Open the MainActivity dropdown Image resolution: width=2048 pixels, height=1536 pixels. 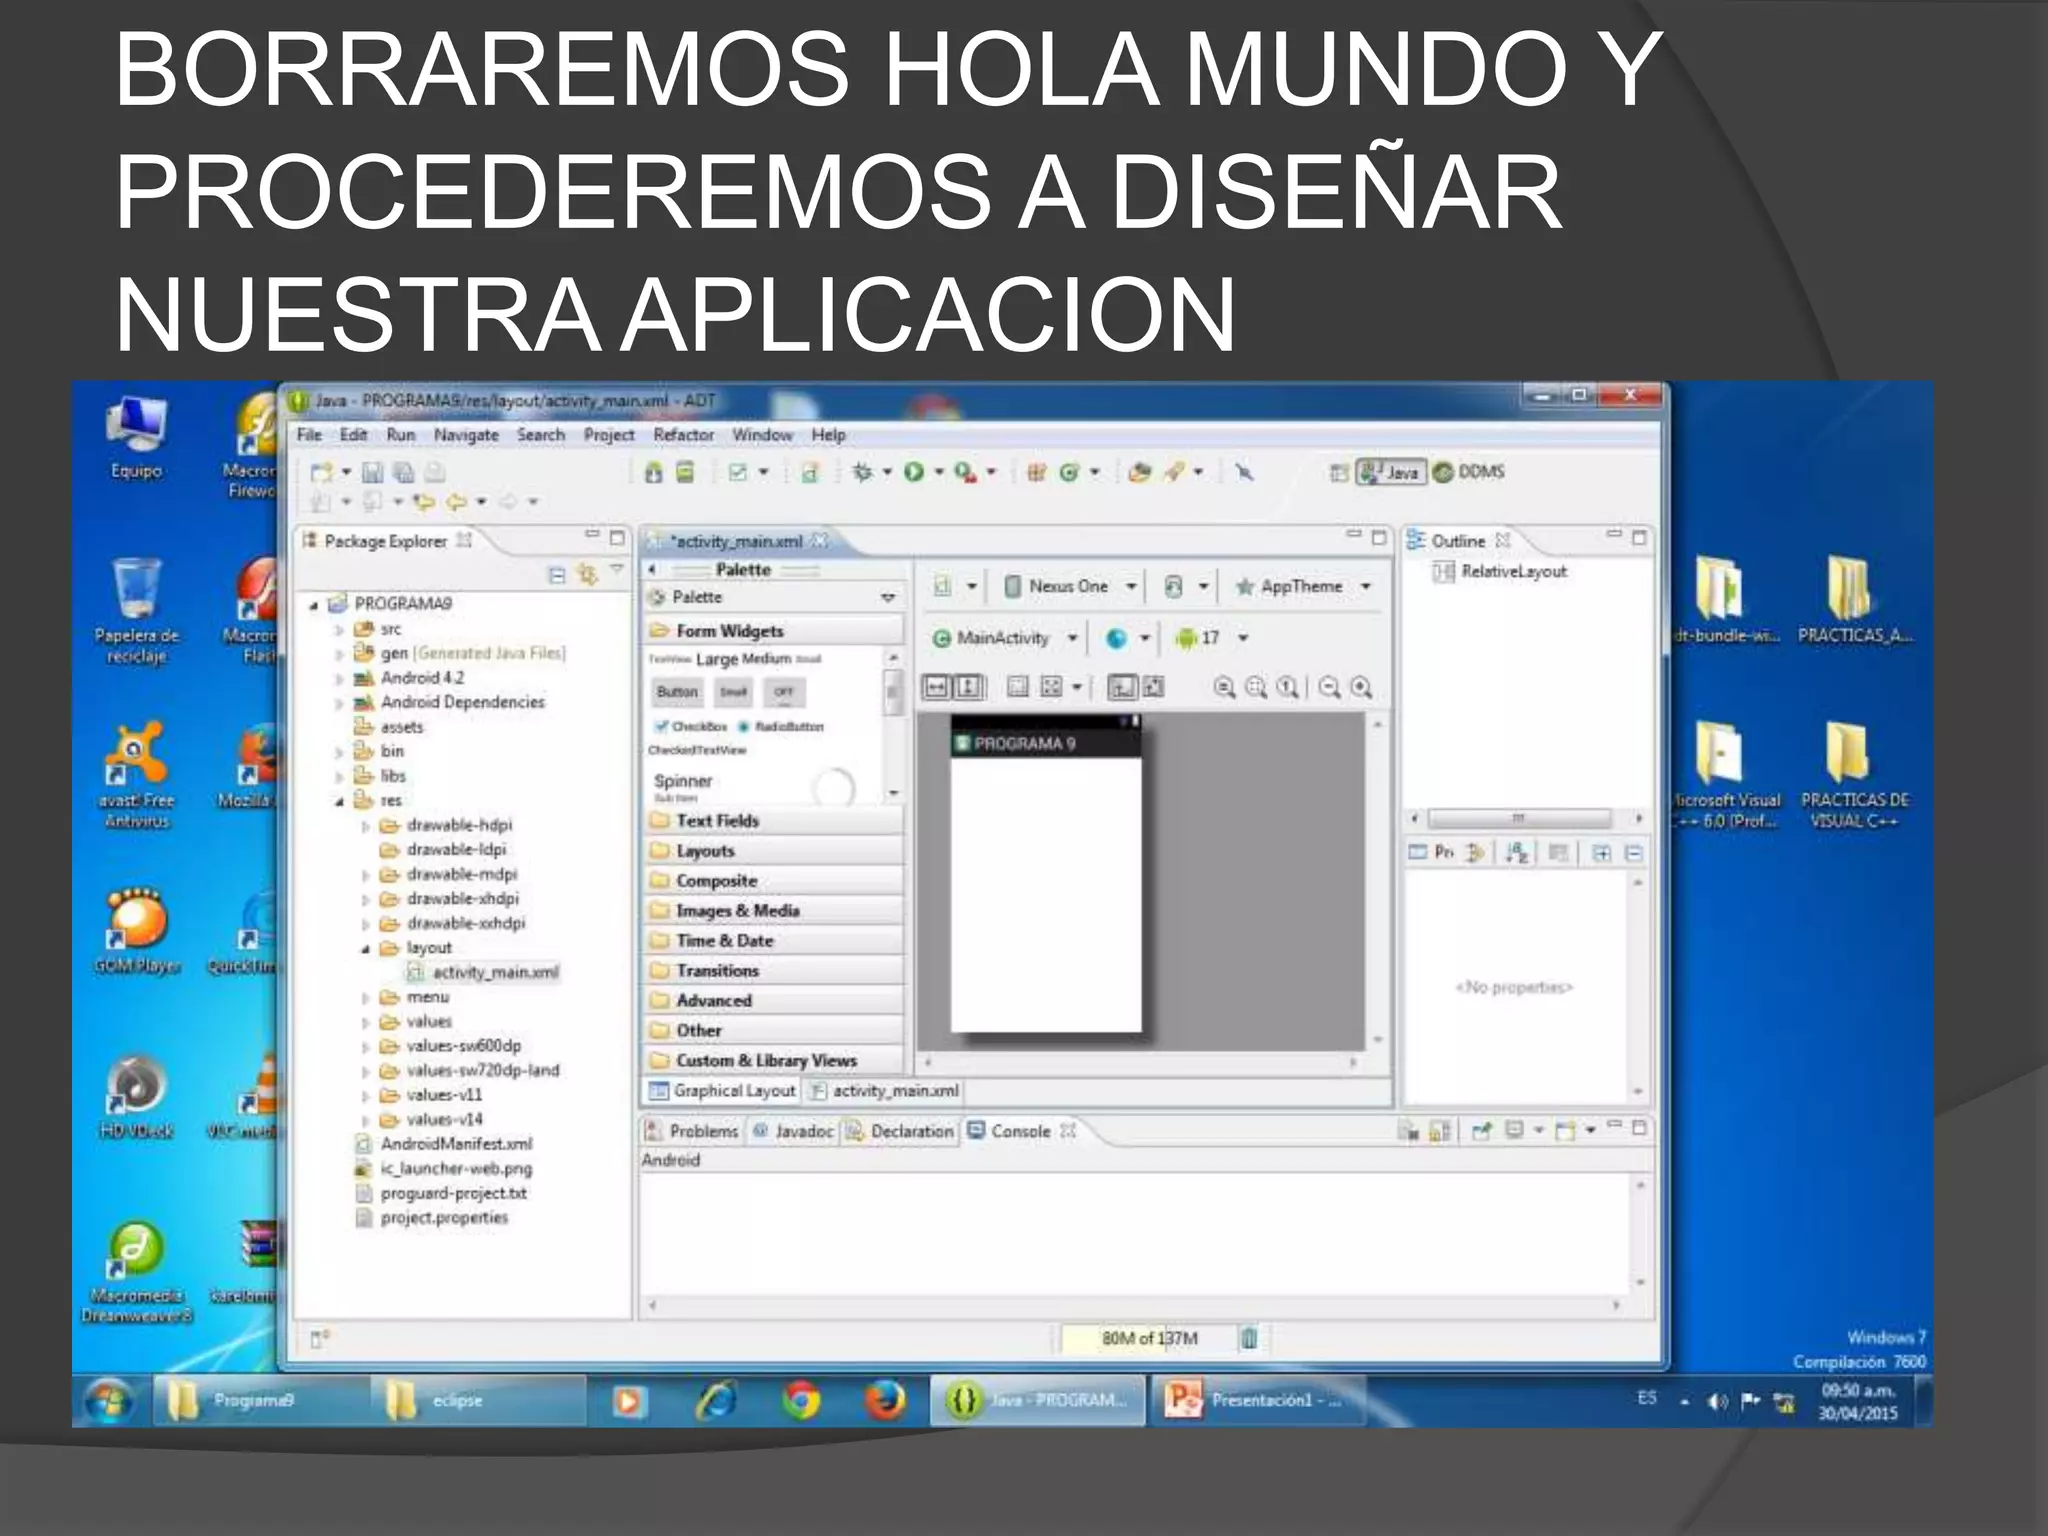[x=1005, y=638]
